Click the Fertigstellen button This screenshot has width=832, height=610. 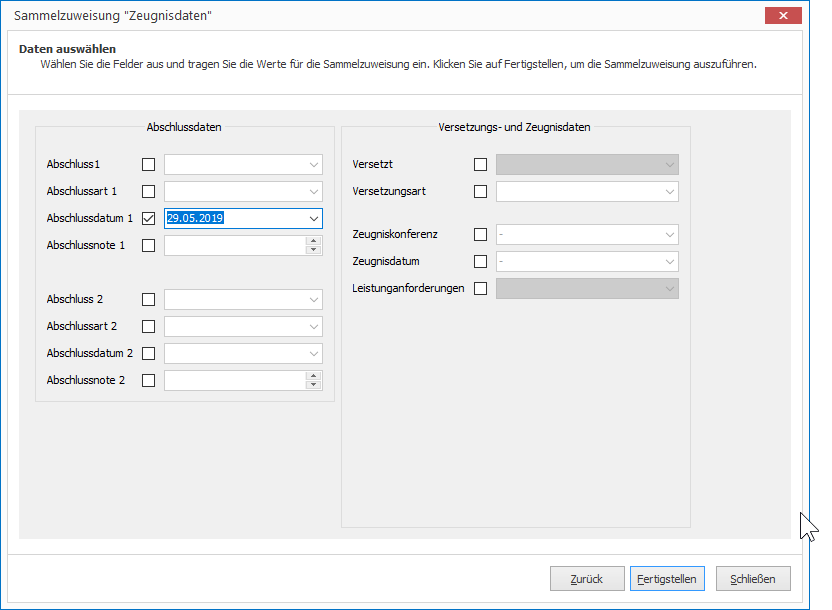(667, 579)
